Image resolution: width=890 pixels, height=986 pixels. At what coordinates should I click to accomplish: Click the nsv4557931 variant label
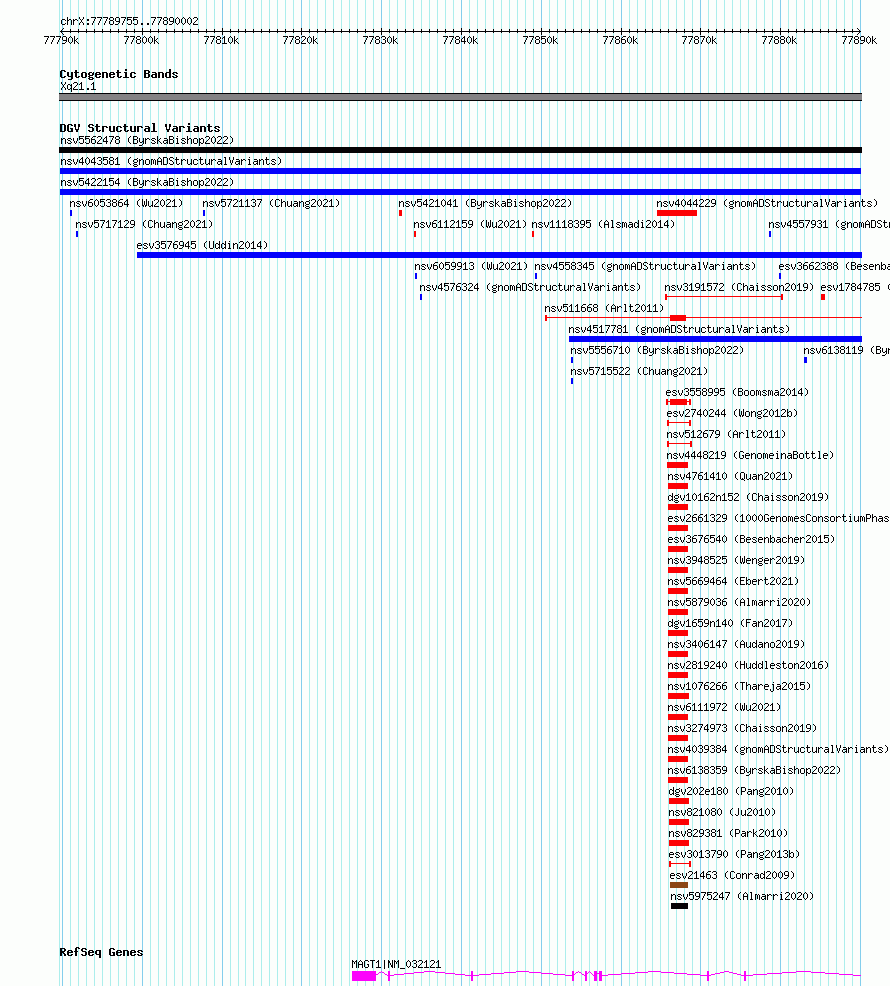pyautogui.click(x=829, y=224)
